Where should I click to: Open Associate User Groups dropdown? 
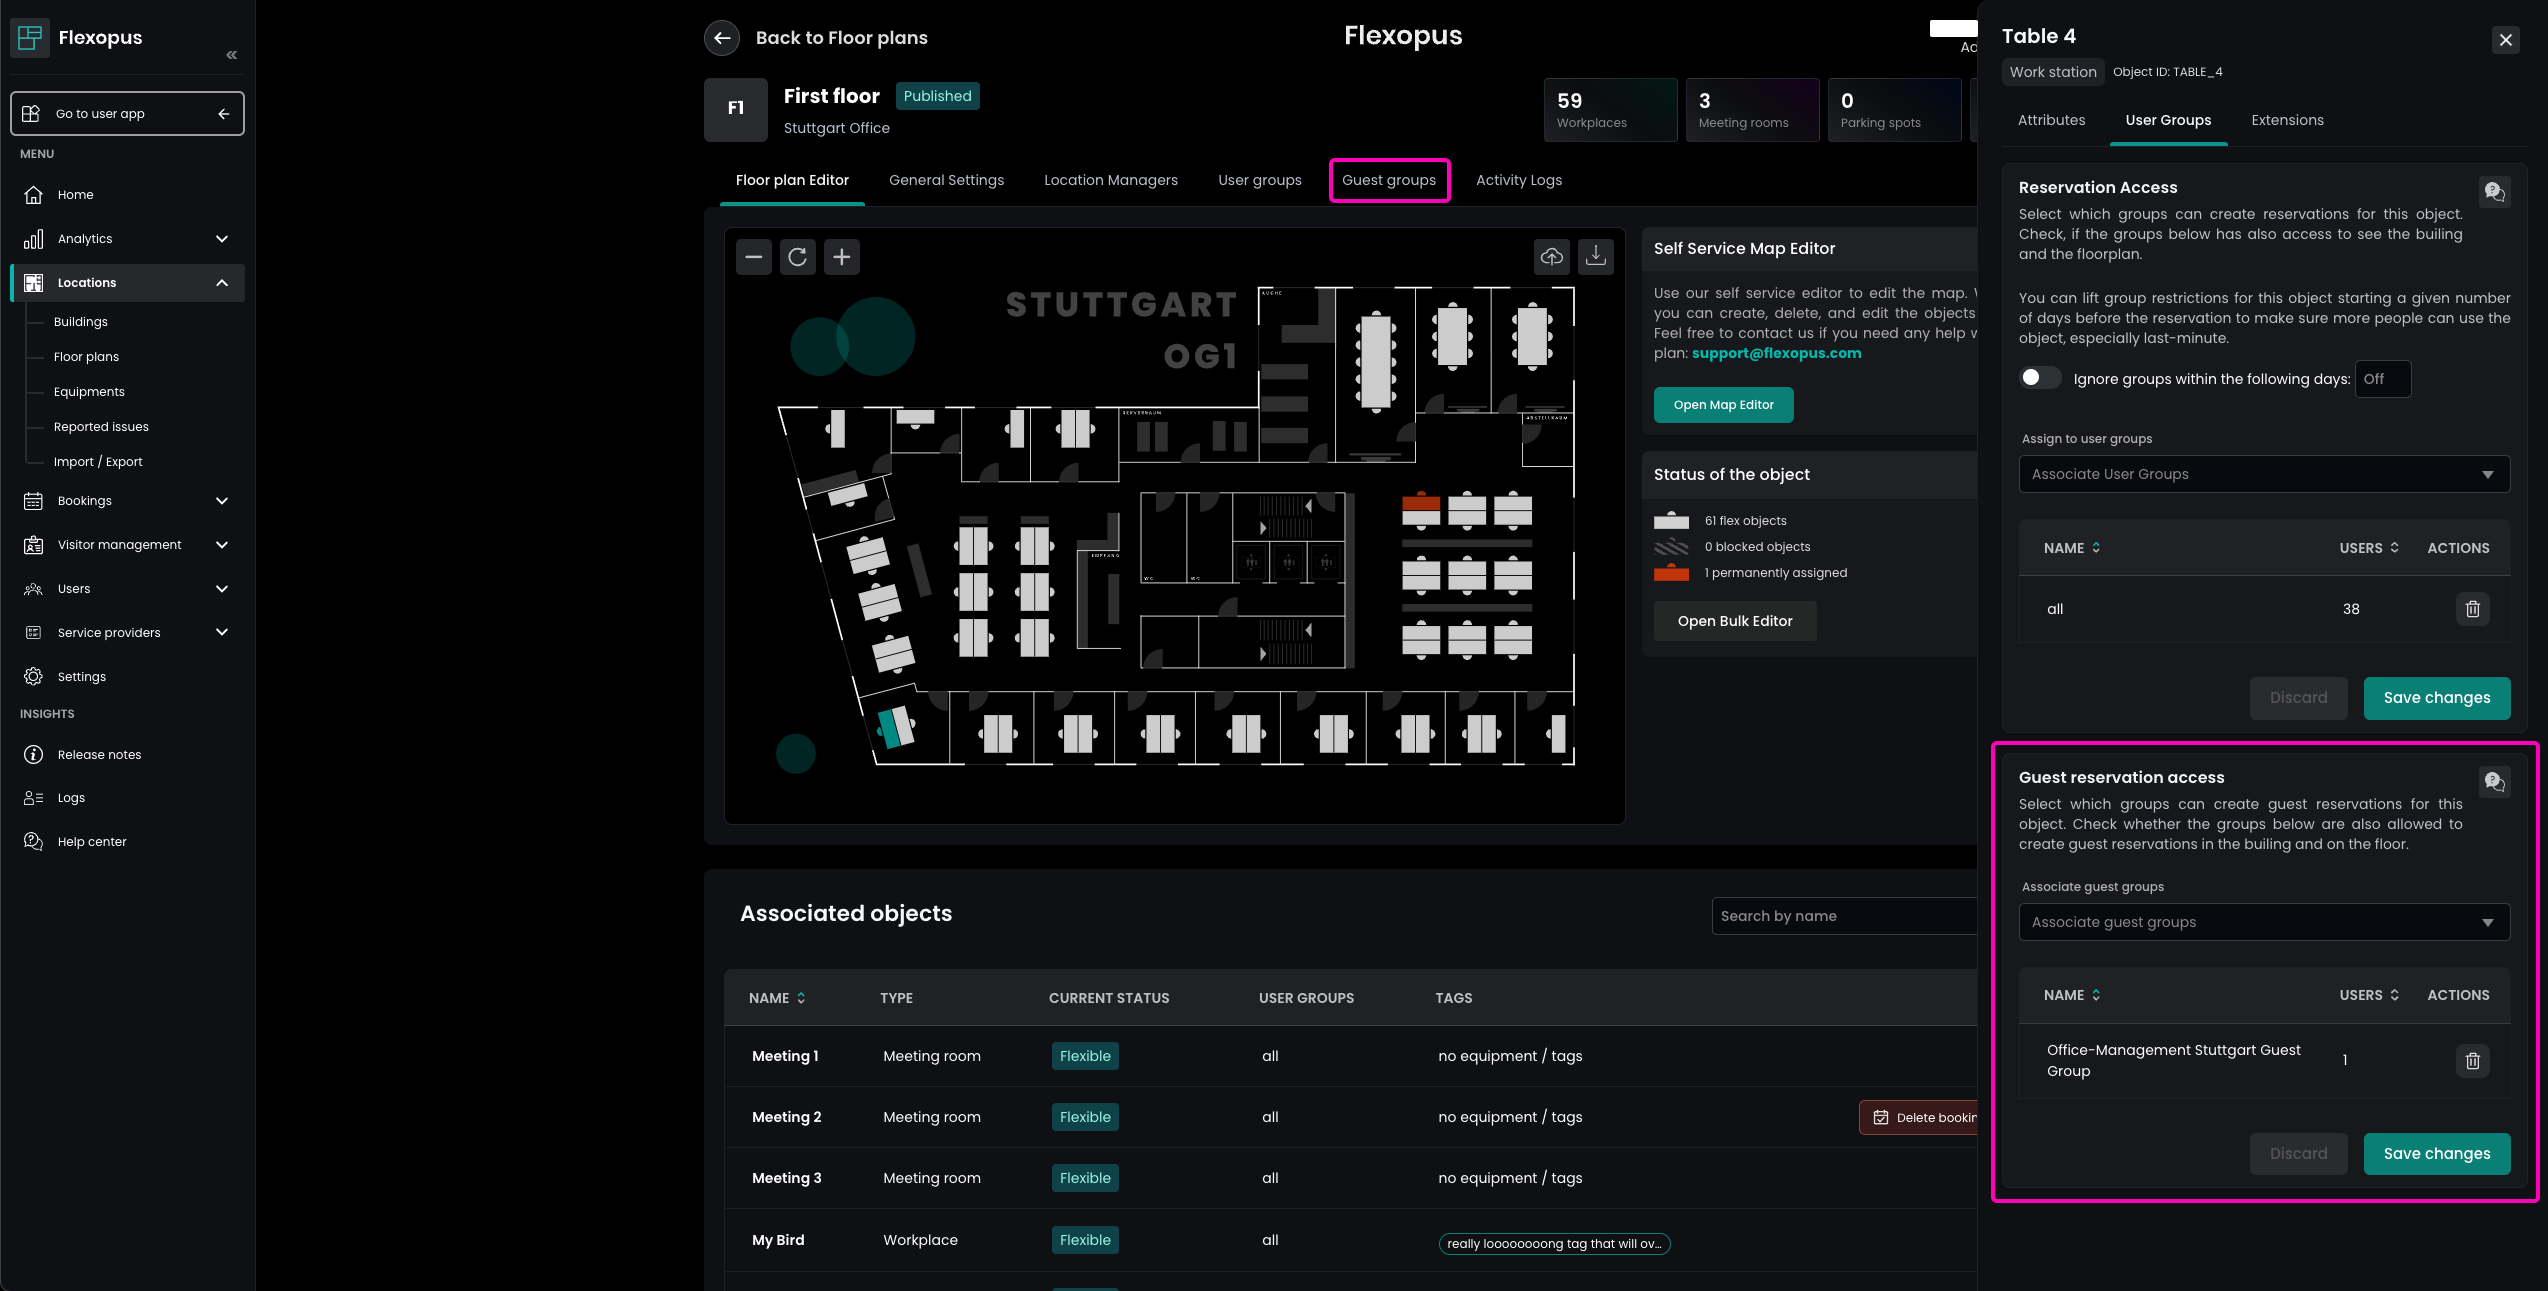click(x=2263, y=474)
